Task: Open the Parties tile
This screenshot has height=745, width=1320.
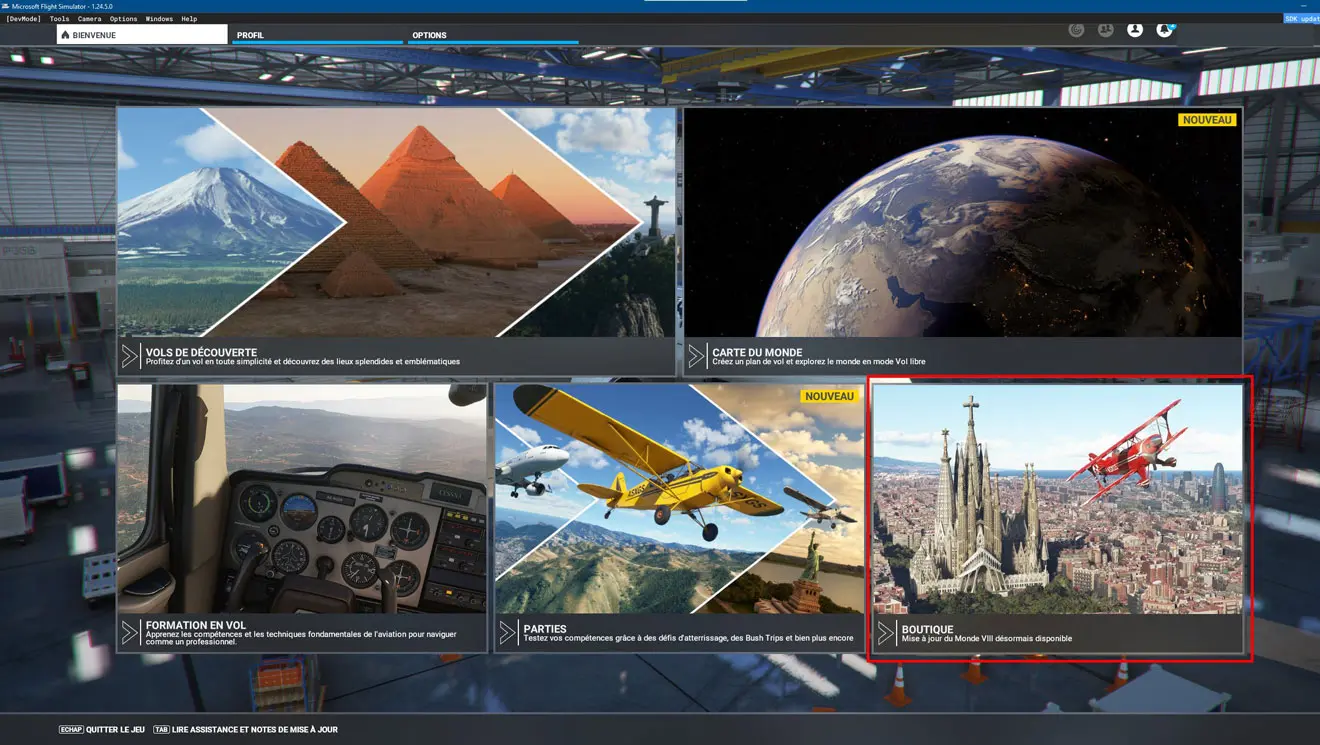Action: [x=679, y=518]
